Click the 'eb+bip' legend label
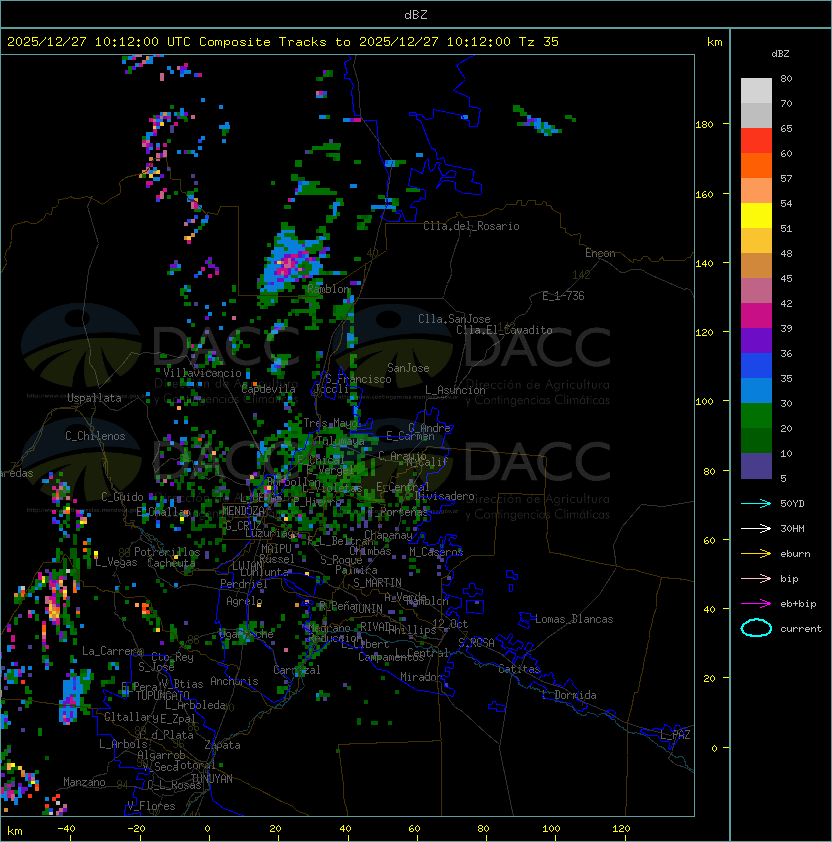This screenshot has width=832, height=842. pyautogui.click(x=798, y=604)
